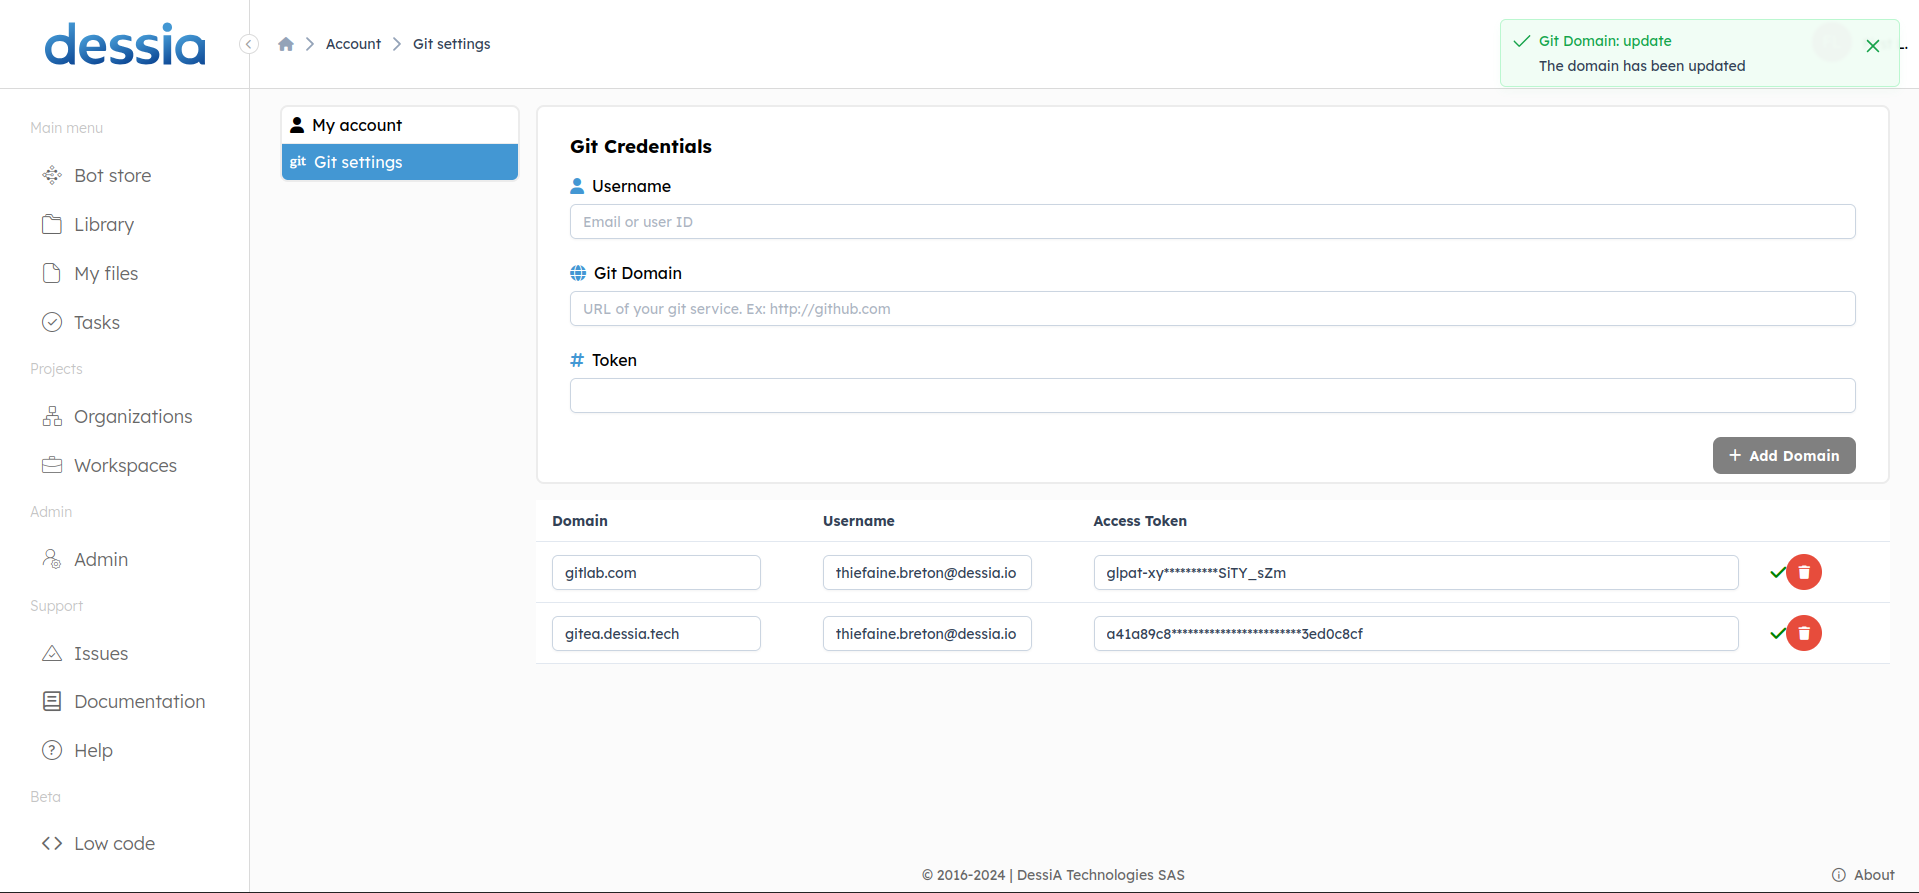Collapse the sidebar with the chevron button
This screenshot has width=1919, height=893.
pos(249,44)
